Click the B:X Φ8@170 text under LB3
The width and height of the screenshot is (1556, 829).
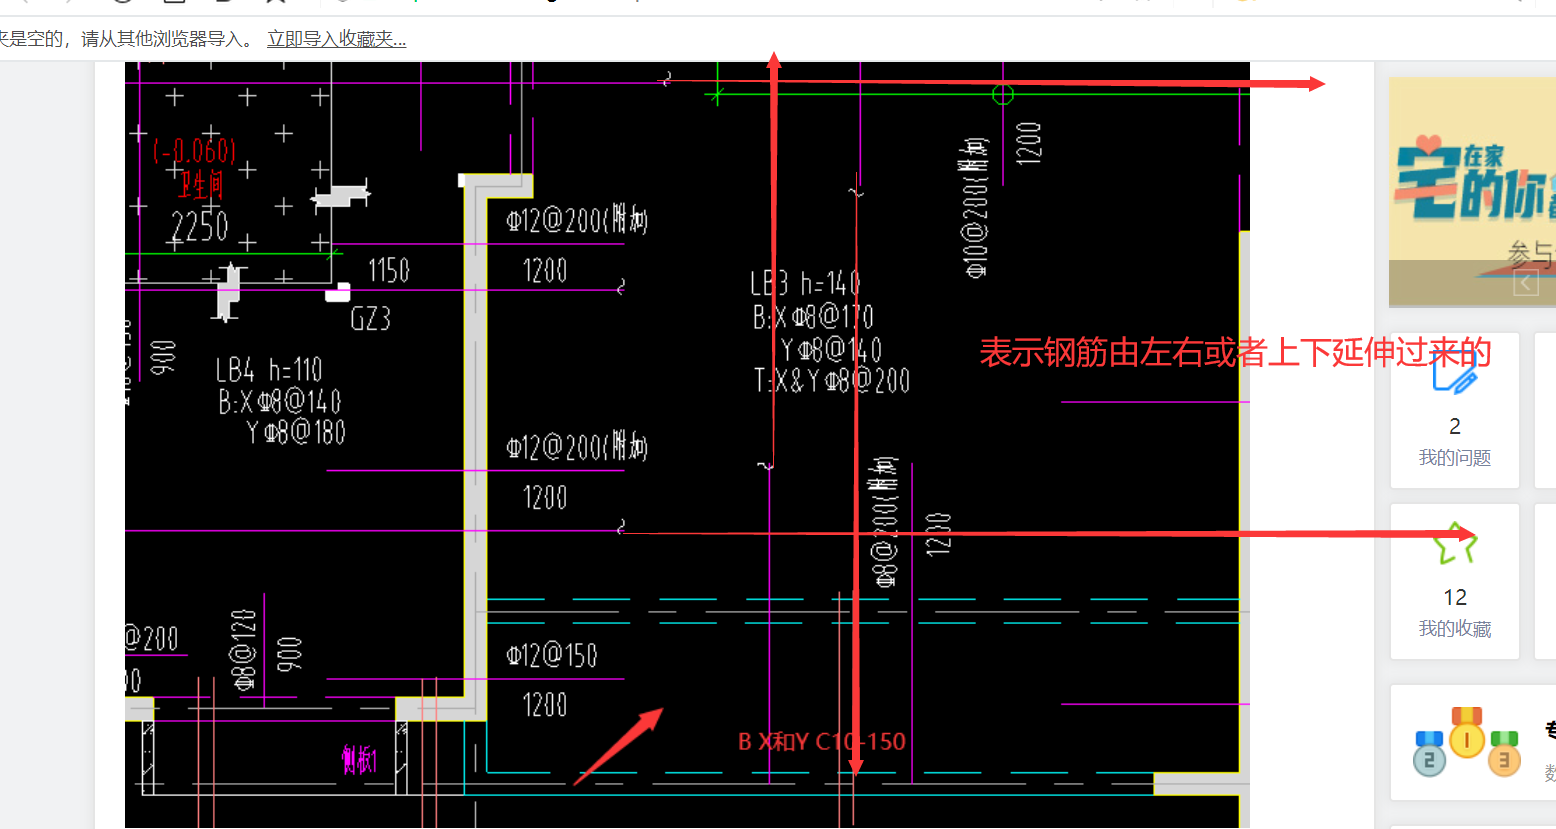tap(813, 317)
